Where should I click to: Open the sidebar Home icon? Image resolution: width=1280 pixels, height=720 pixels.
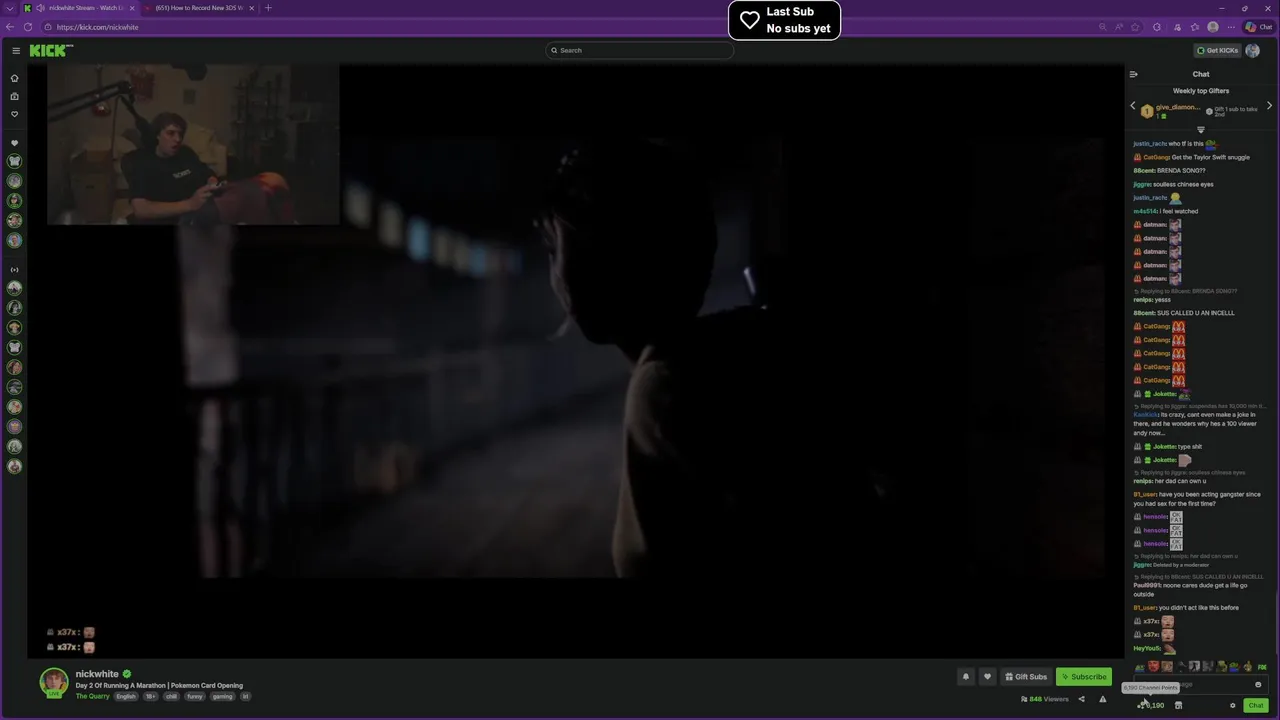click(x=14, y=78)
